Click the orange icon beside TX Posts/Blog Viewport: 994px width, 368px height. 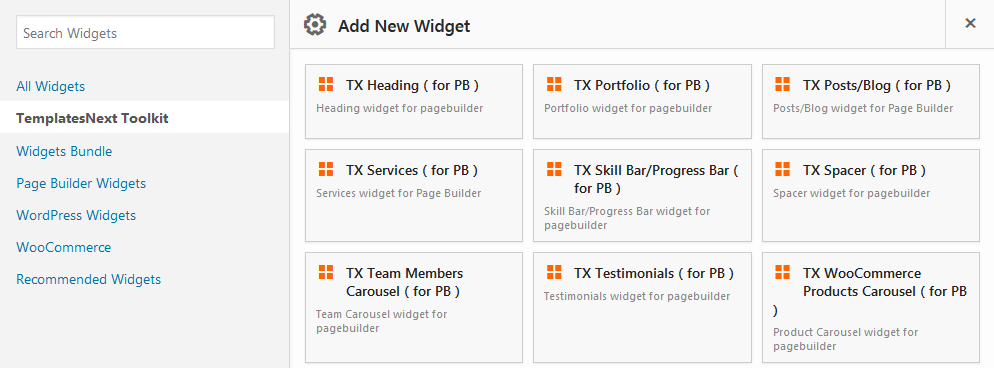(783, 84)
